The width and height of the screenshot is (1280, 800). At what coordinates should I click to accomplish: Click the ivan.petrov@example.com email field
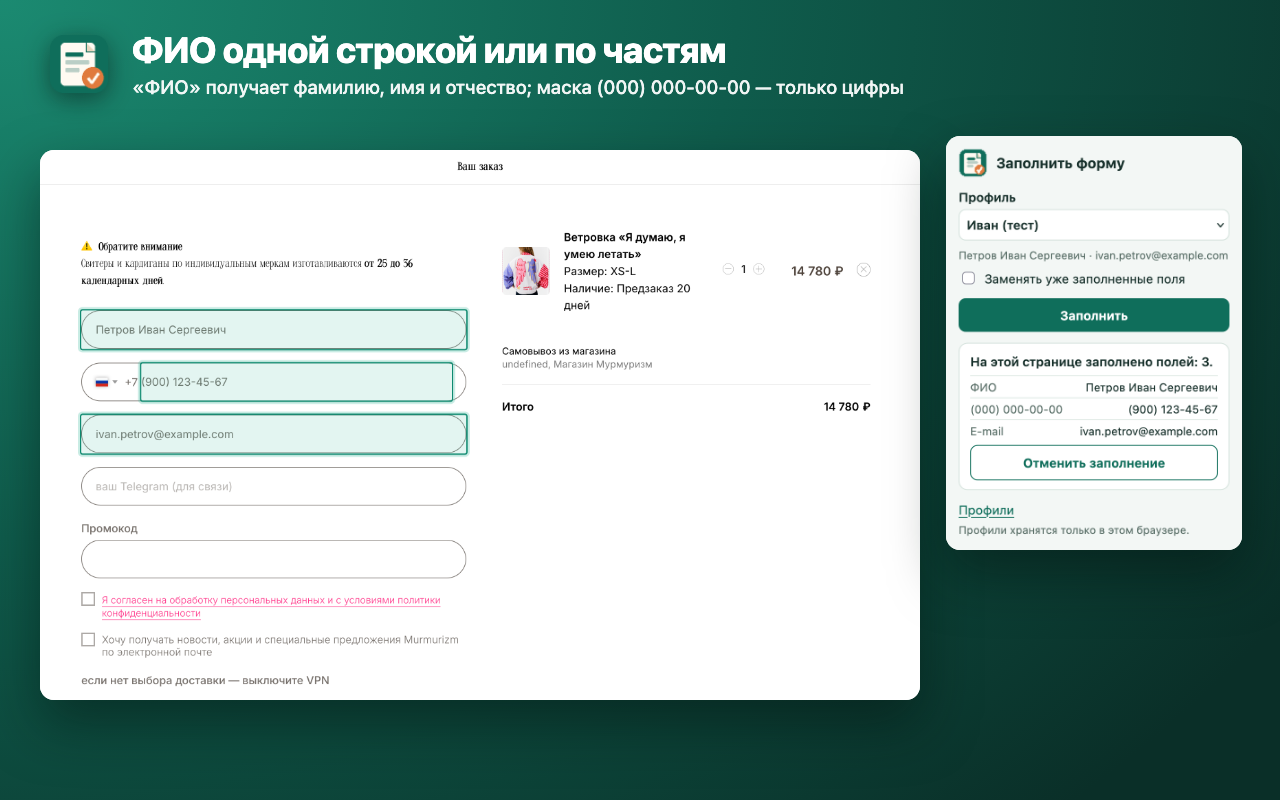[x=273, y=434]
